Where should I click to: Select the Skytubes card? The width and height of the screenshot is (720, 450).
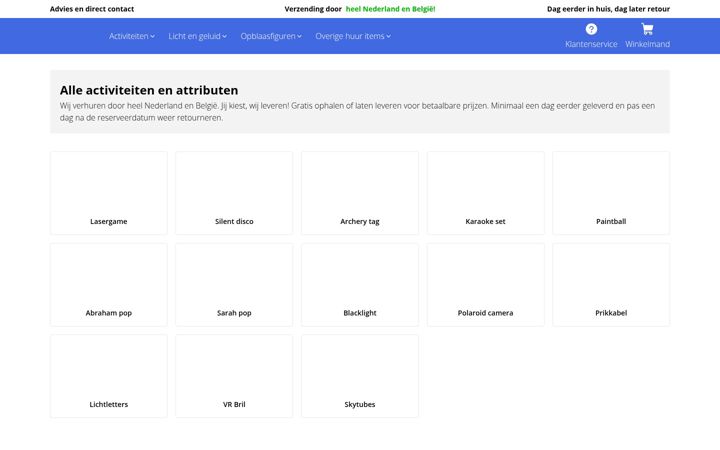360,376
